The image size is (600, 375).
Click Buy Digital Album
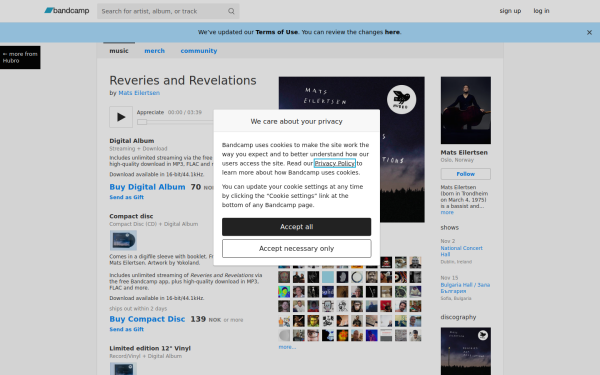tap(147, 187)
